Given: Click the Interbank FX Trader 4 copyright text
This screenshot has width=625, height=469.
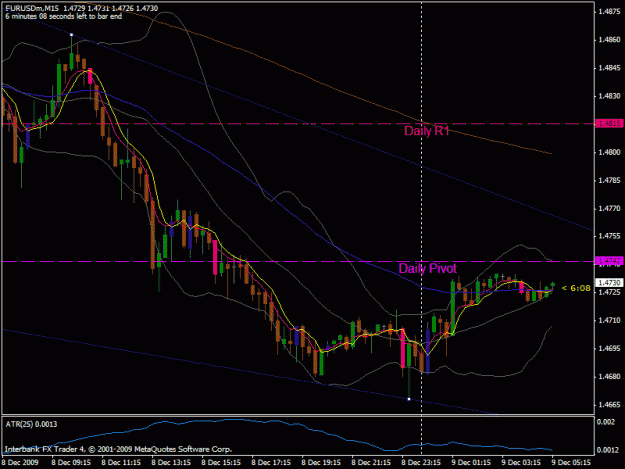Looking at the screenshot, I should coord(118,449).
